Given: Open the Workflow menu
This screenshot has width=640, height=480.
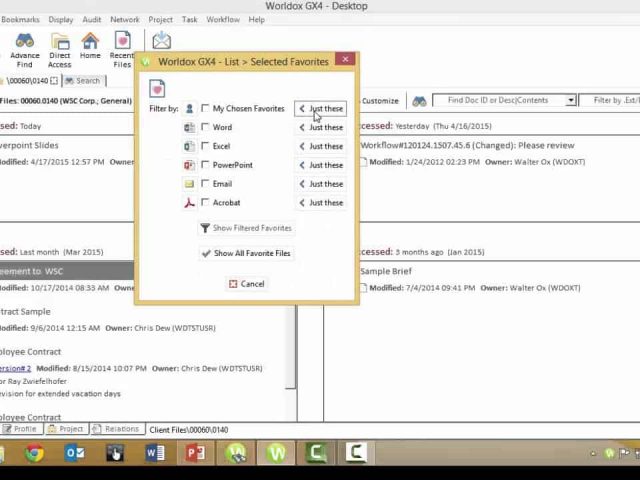Looking at the screenshot, I should point(223,20).
